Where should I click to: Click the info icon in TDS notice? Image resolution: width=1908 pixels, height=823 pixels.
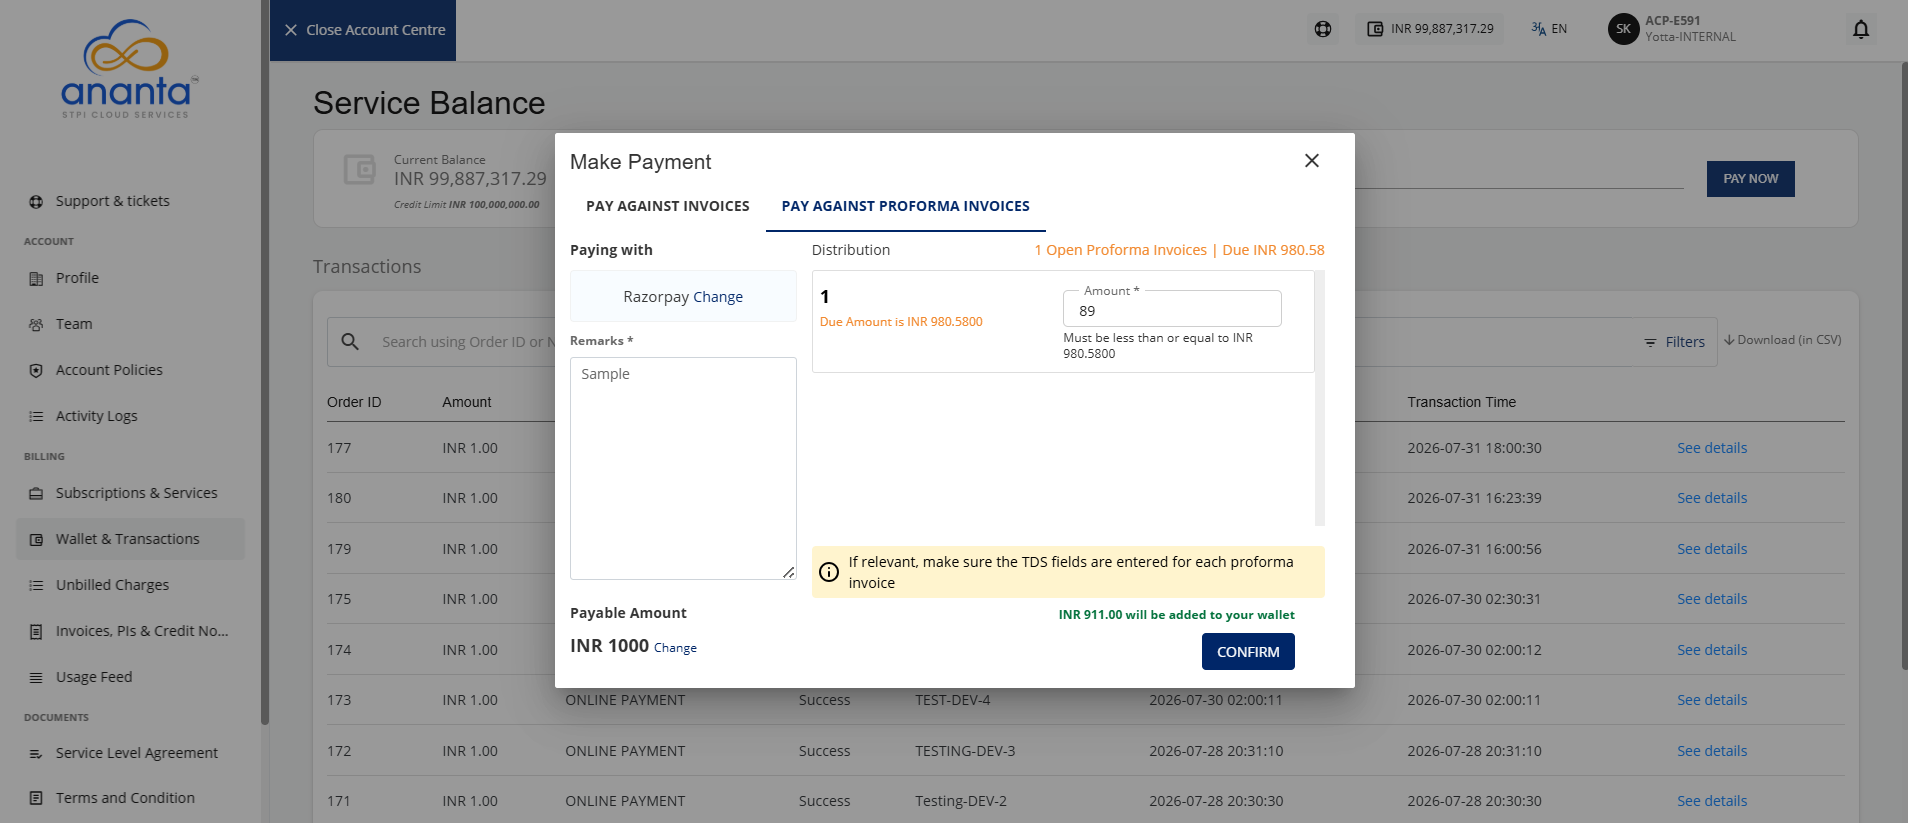(x=829, y=572)
